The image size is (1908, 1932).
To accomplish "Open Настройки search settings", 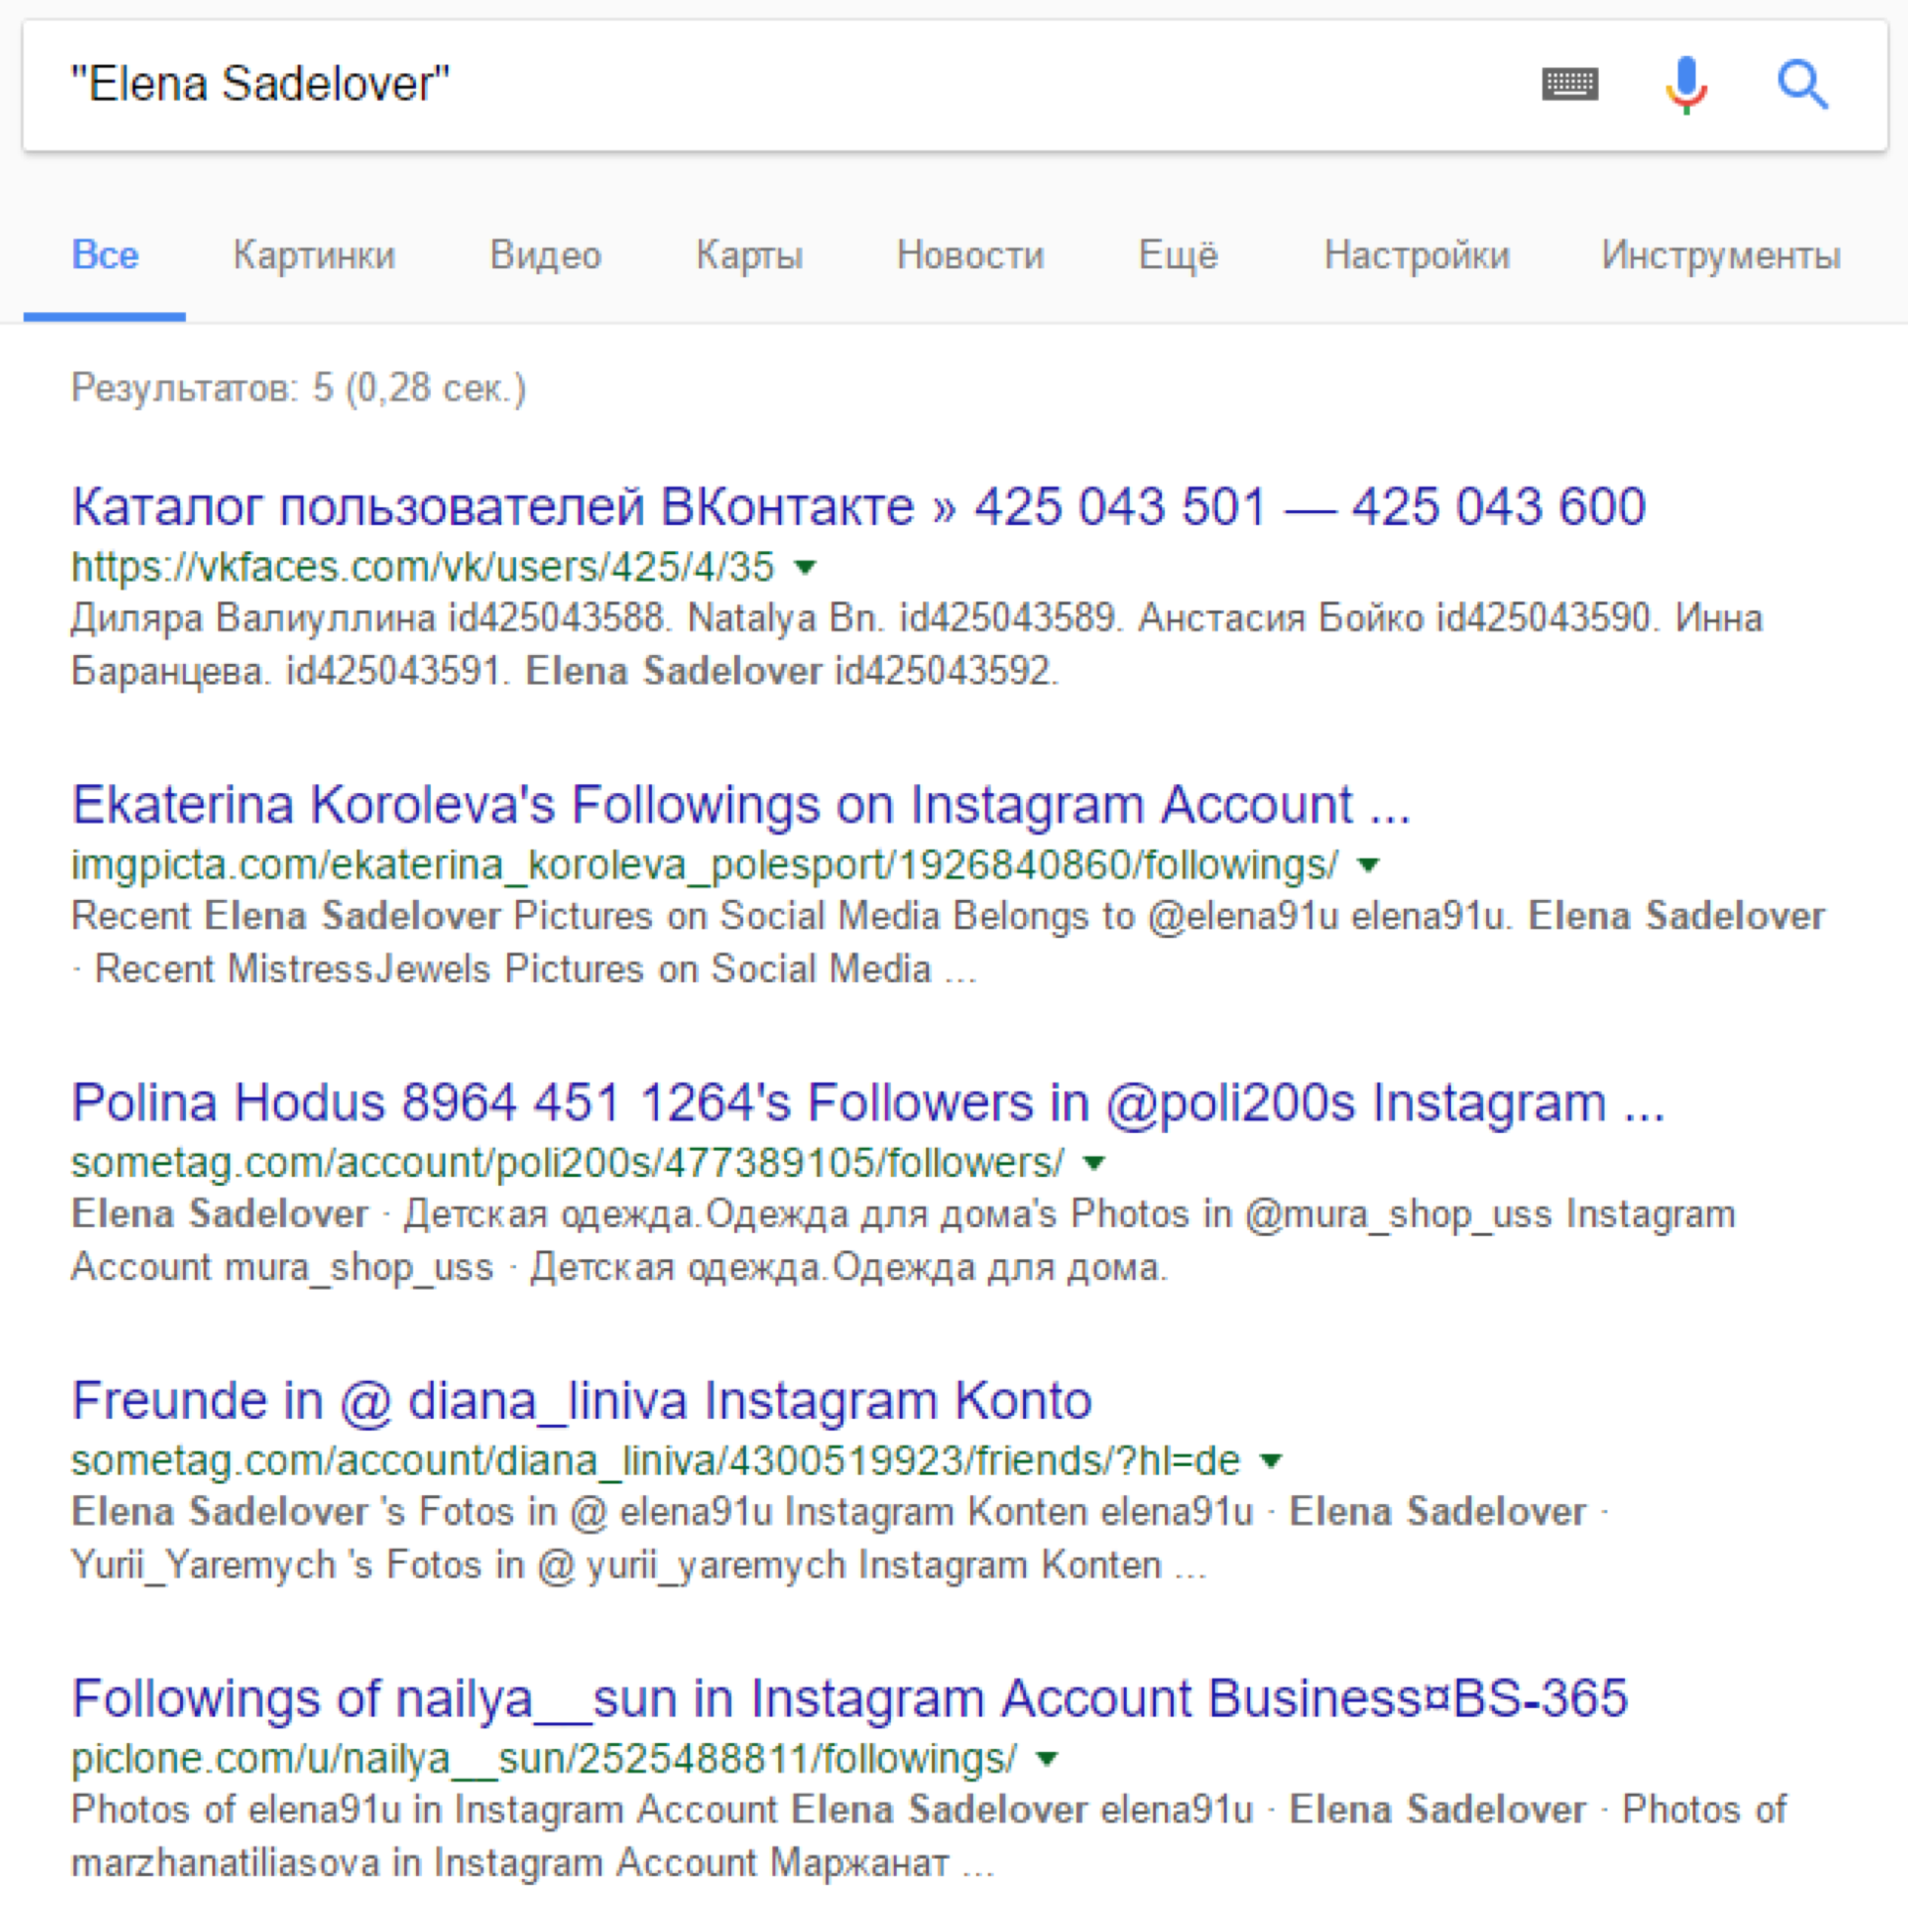I will point(1417,255).
